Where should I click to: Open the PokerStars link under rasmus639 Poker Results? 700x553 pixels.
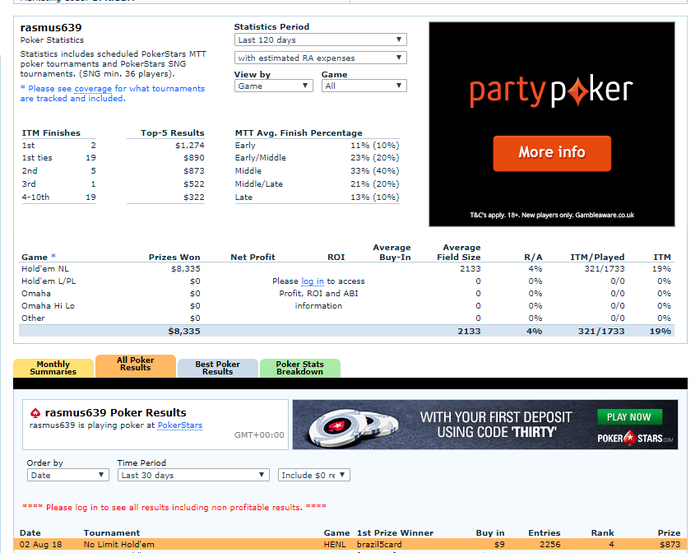(x=180, y=425)
